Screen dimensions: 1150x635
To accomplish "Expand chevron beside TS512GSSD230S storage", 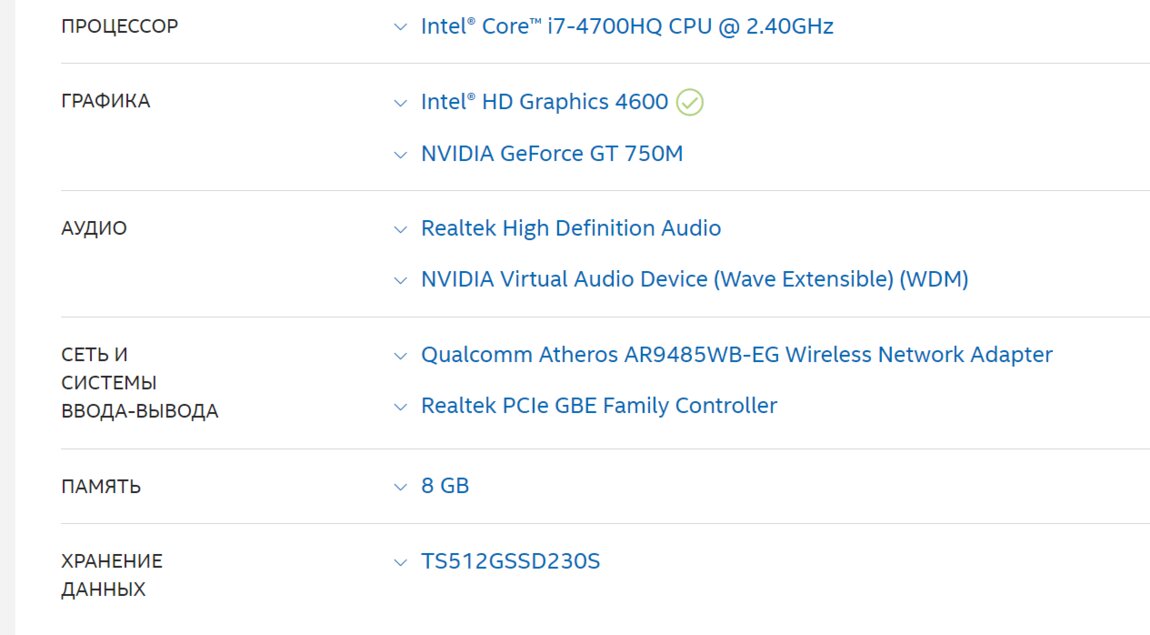I will point(401,562).
